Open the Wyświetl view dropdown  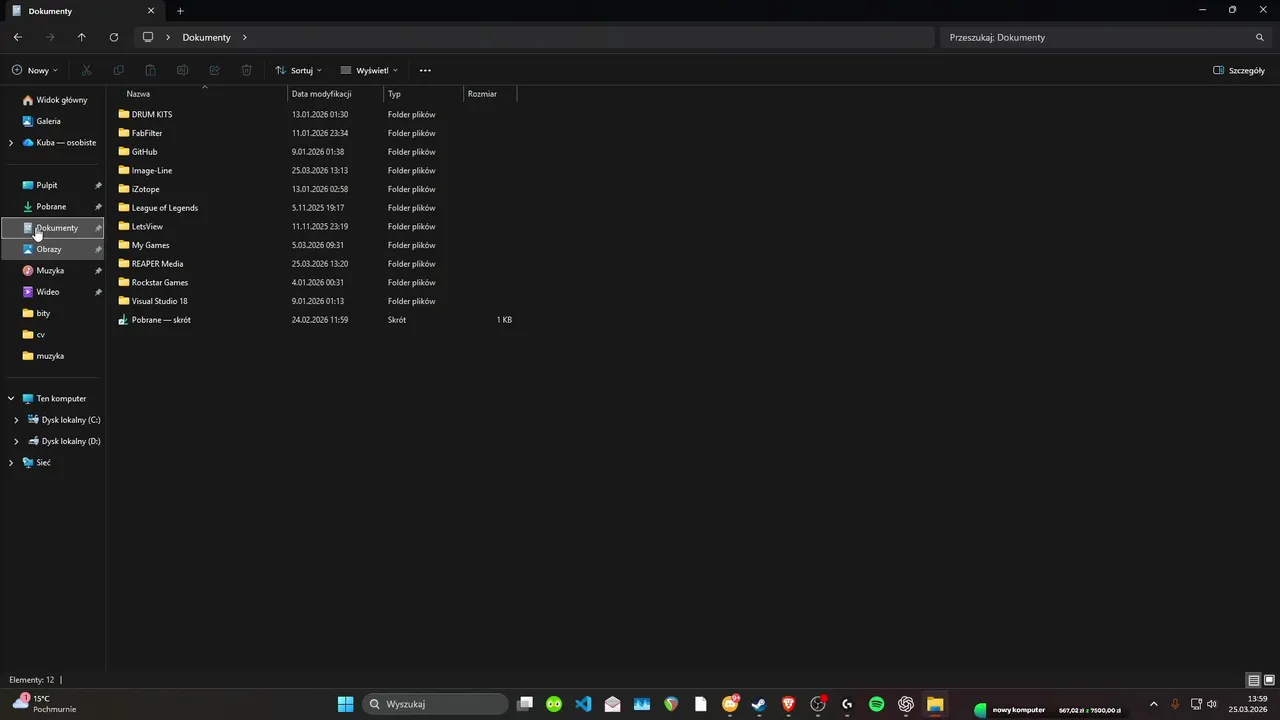[369, 70]
